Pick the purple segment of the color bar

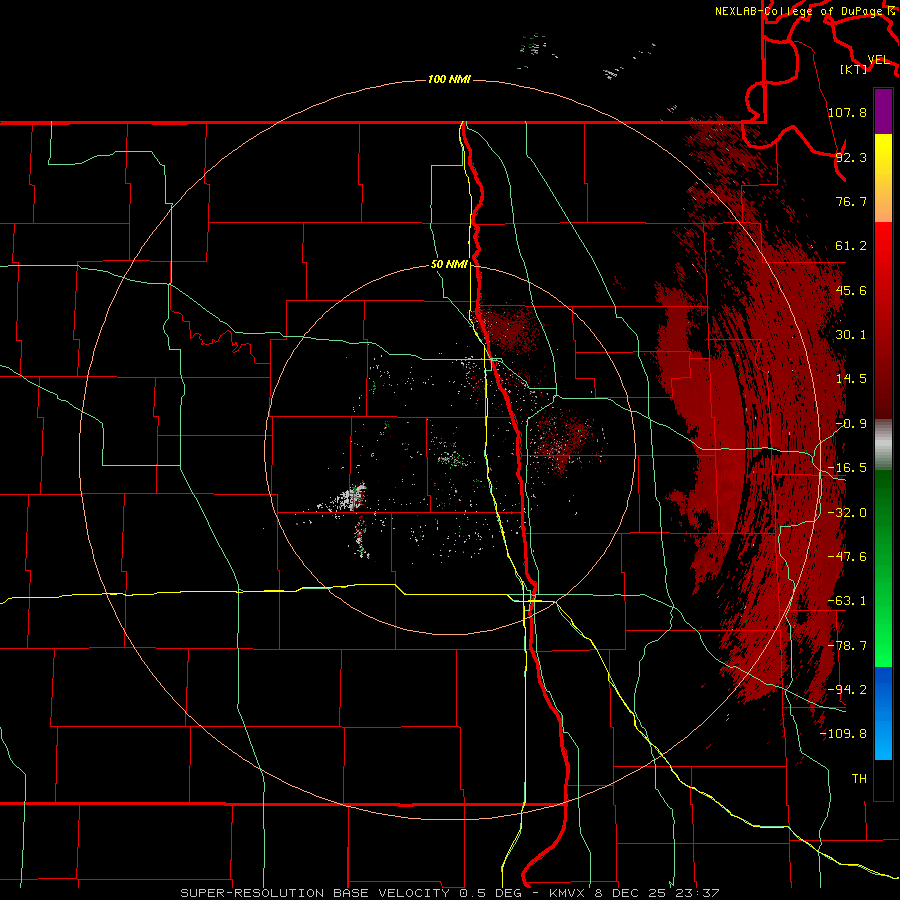883,111
